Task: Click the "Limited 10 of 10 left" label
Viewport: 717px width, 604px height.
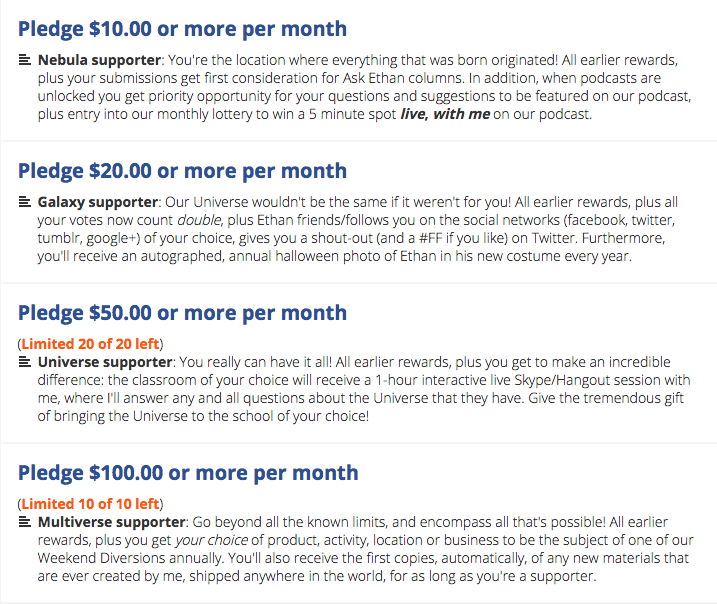Action: 89,504
